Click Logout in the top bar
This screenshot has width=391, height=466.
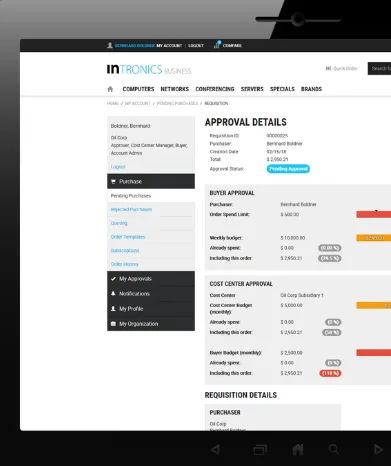coord(196,46)
